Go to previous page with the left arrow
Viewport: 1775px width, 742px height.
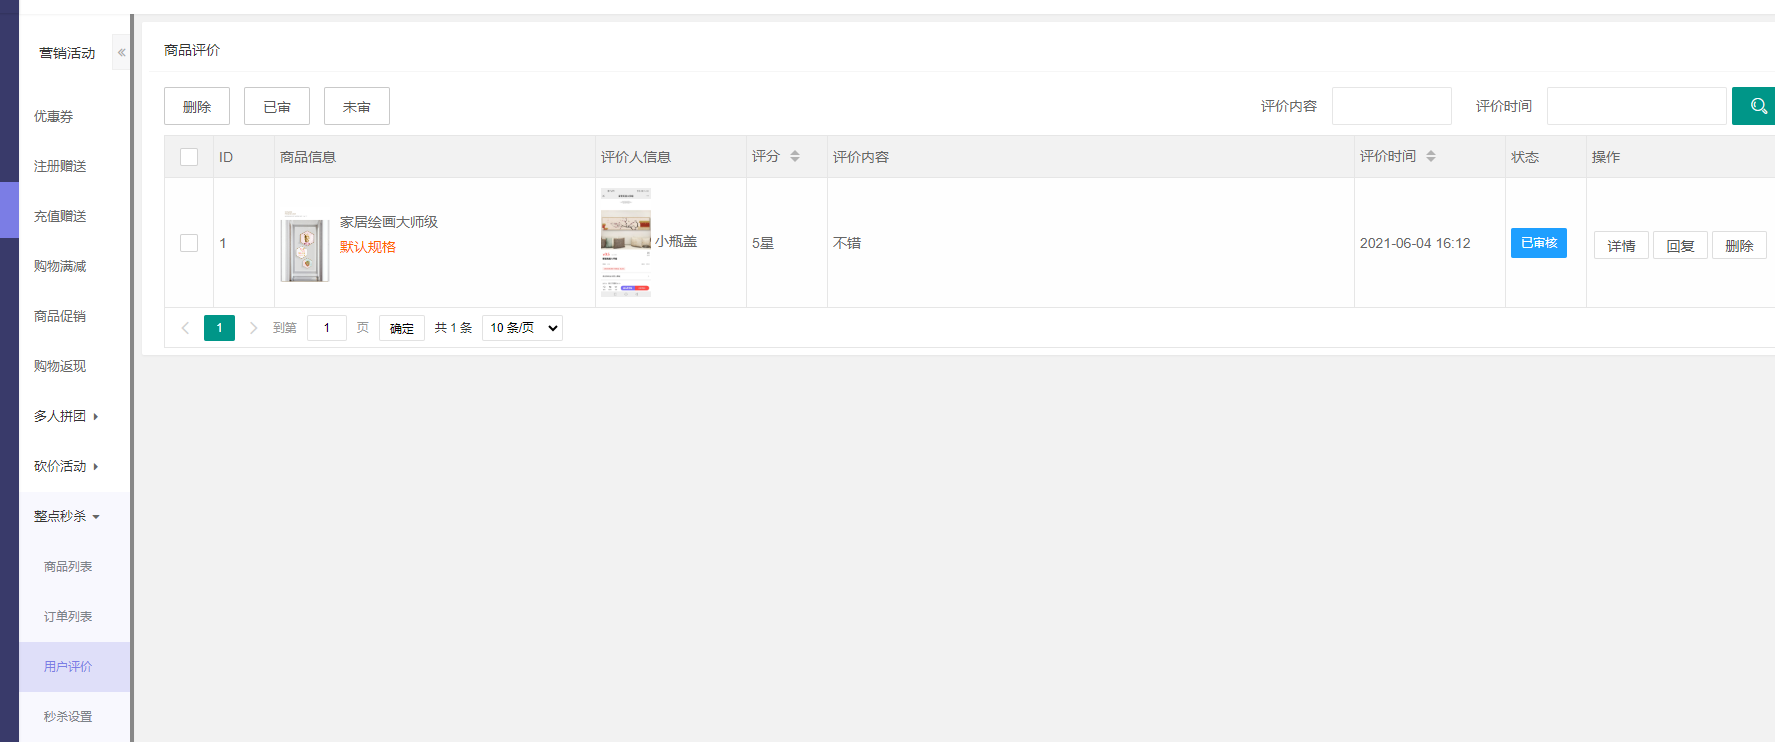pos(185,328)
